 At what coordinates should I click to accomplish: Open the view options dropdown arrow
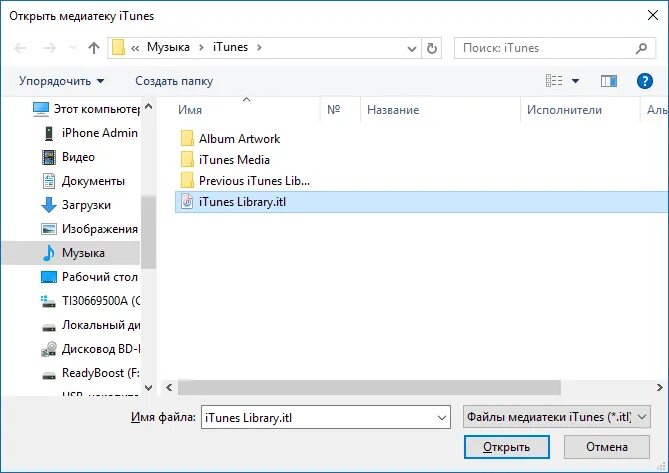click(575, 81)
